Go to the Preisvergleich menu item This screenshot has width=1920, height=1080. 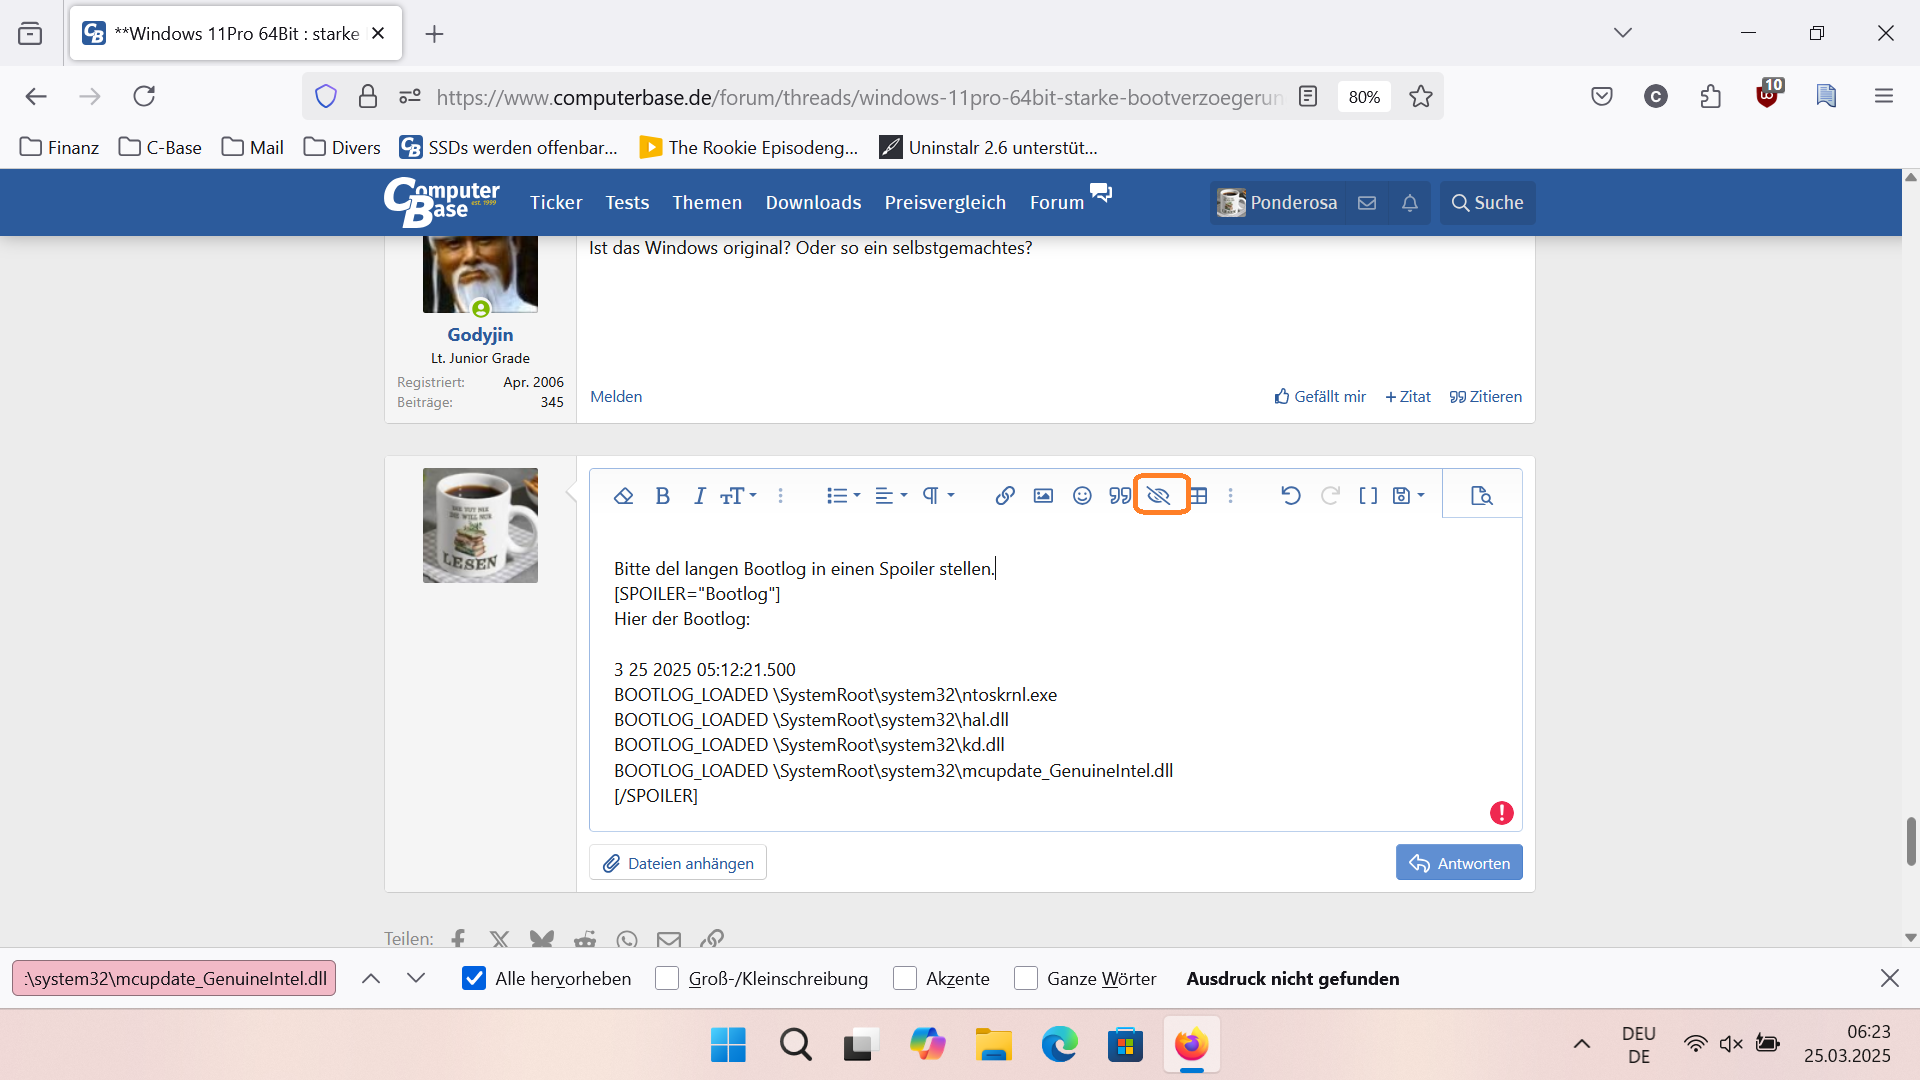(945, 203)
